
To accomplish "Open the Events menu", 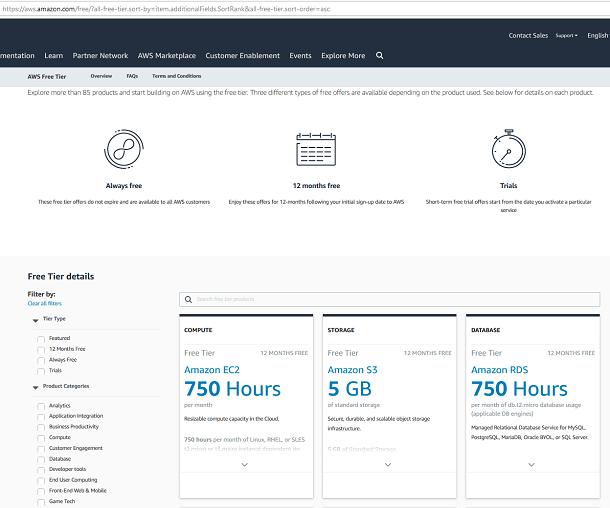I will pyautogui.click(x=300, y=56).
